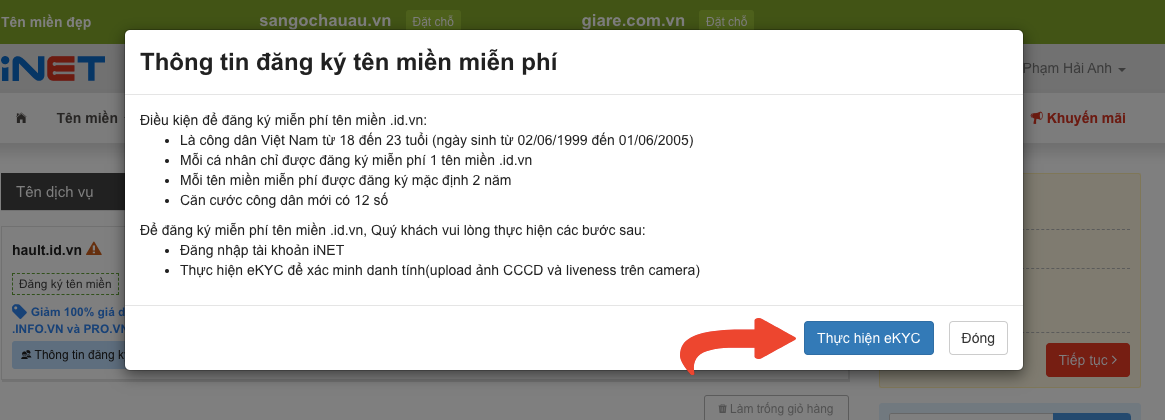Click Làm trống giỏ hàng button

776,408
